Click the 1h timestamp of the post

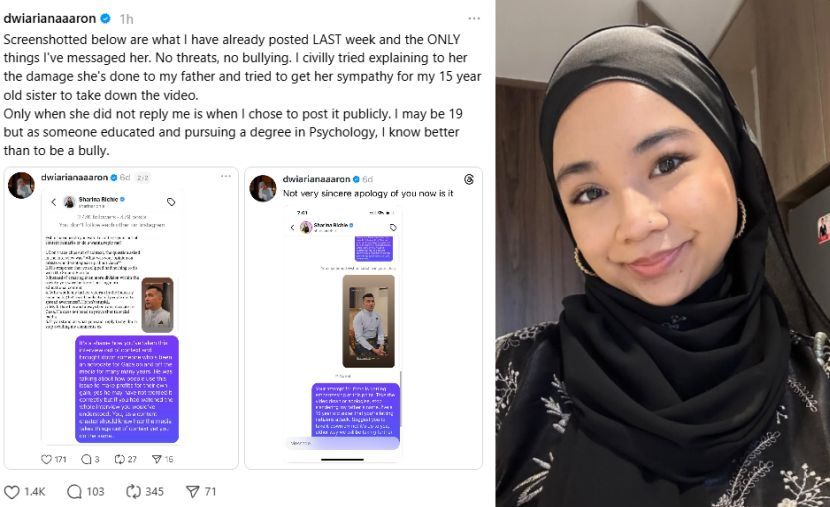[x=127, y=19]
